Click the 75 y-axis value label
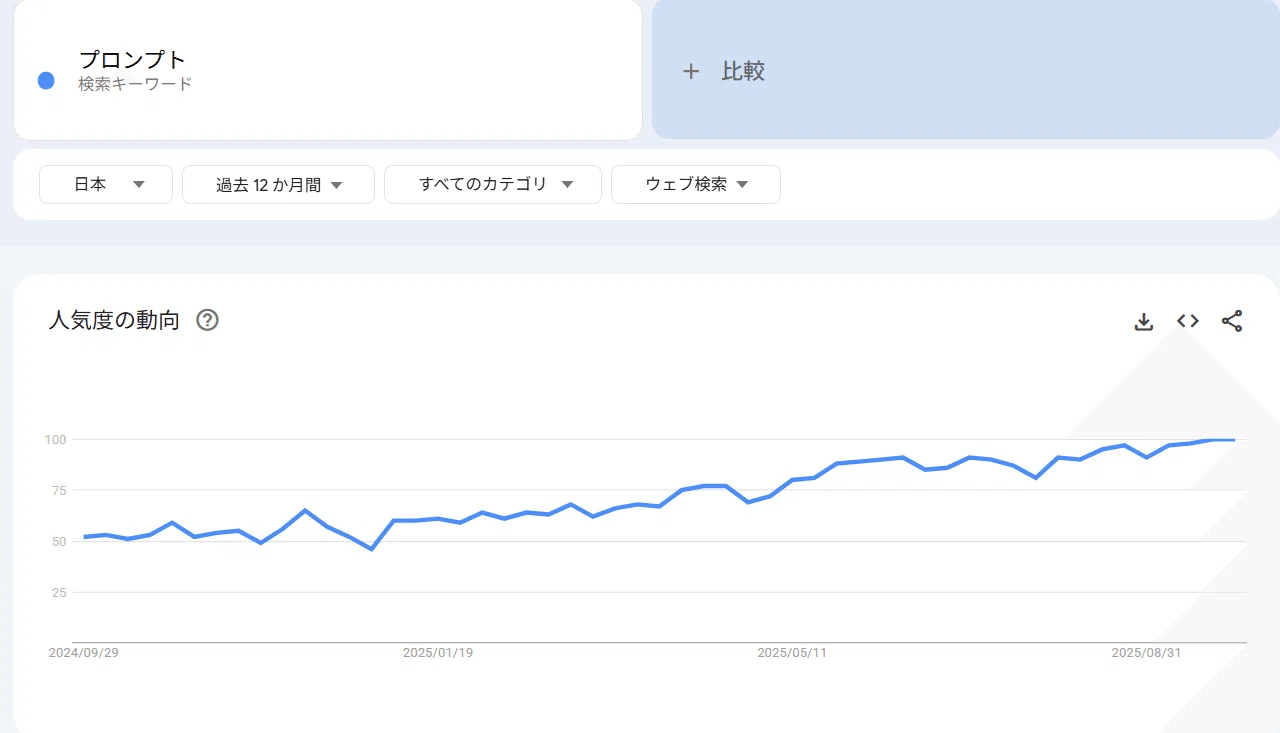 (x=58, y=490)
